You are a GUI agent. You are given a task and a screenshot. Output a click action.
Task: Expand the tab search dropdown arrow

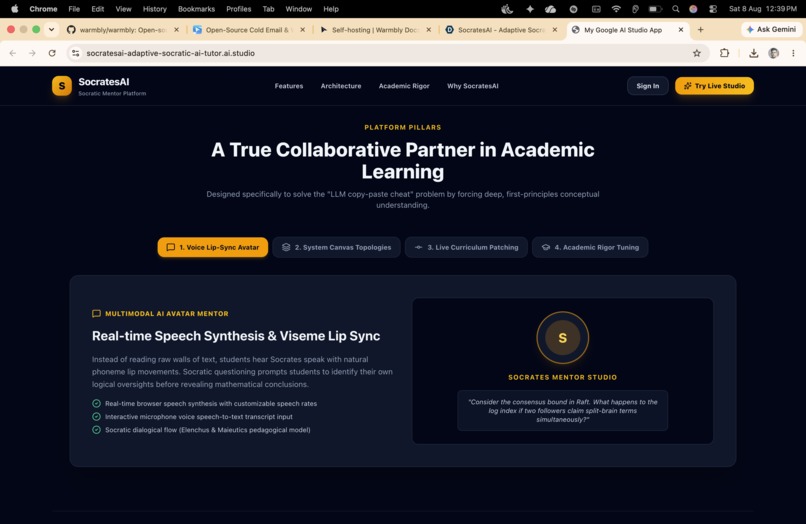pyautogui.click(x=51, y=29)
